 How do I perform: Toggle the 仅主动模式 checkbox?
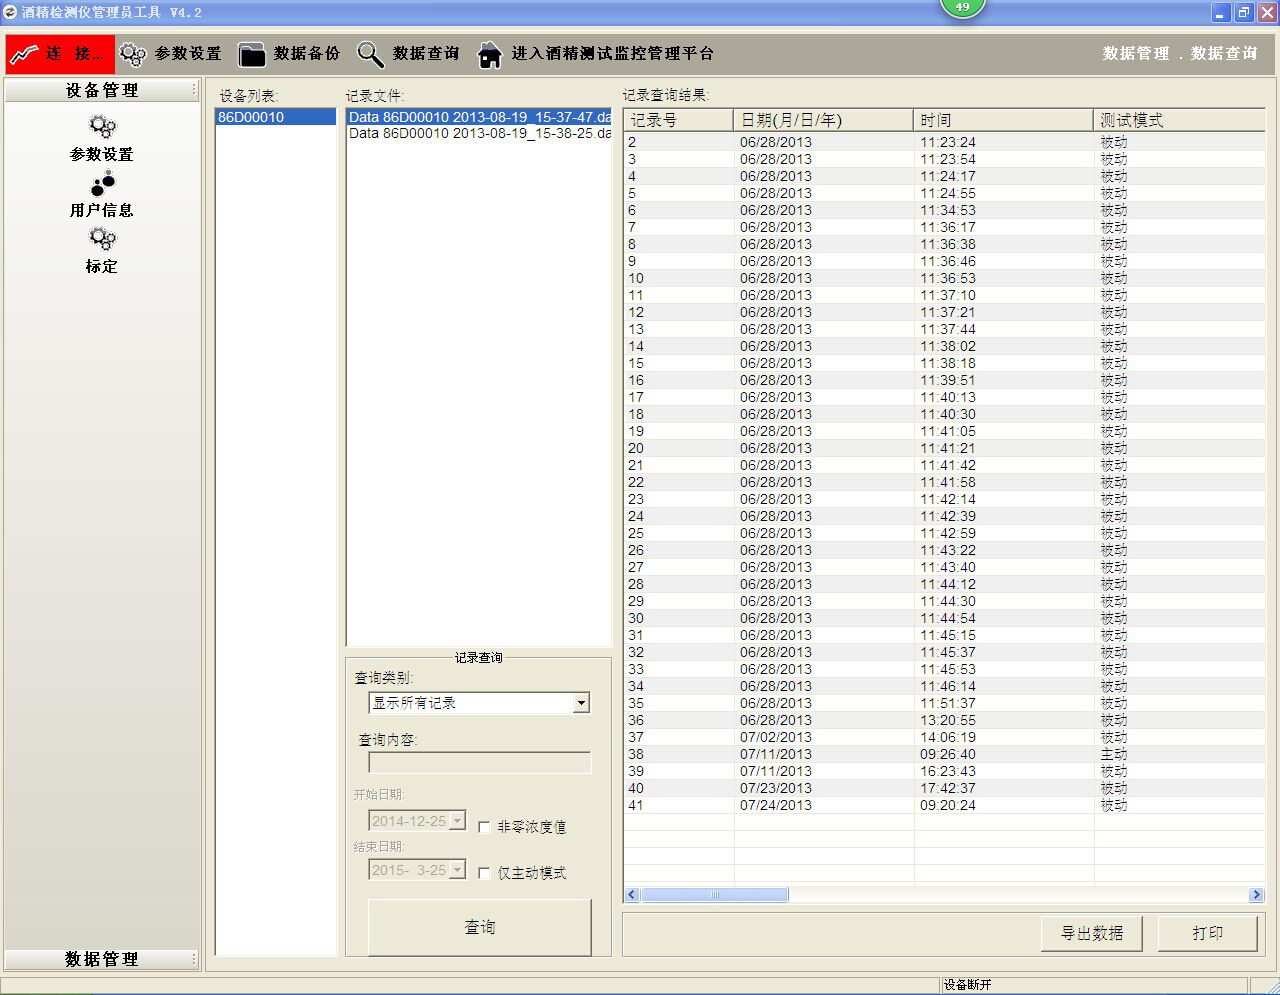485,873
